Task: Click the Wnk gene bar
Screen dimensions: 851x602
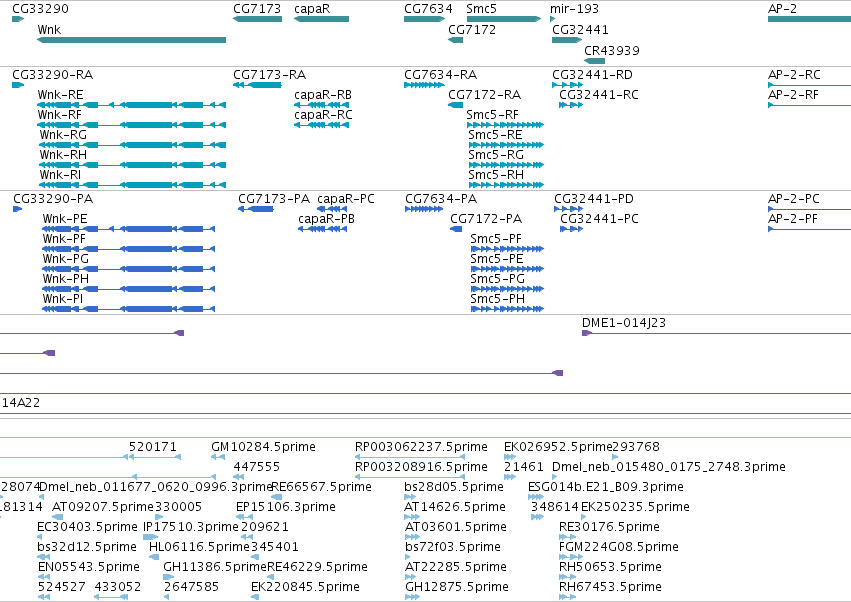Action: (131, 40)
